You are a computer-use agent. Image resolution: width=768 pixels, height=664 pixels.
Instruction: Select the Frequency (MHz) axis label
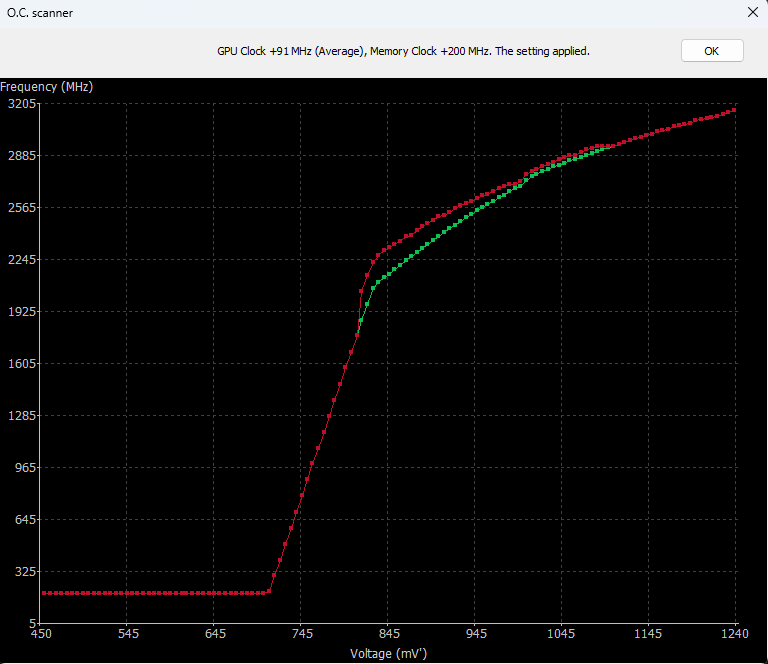[47, 87]
